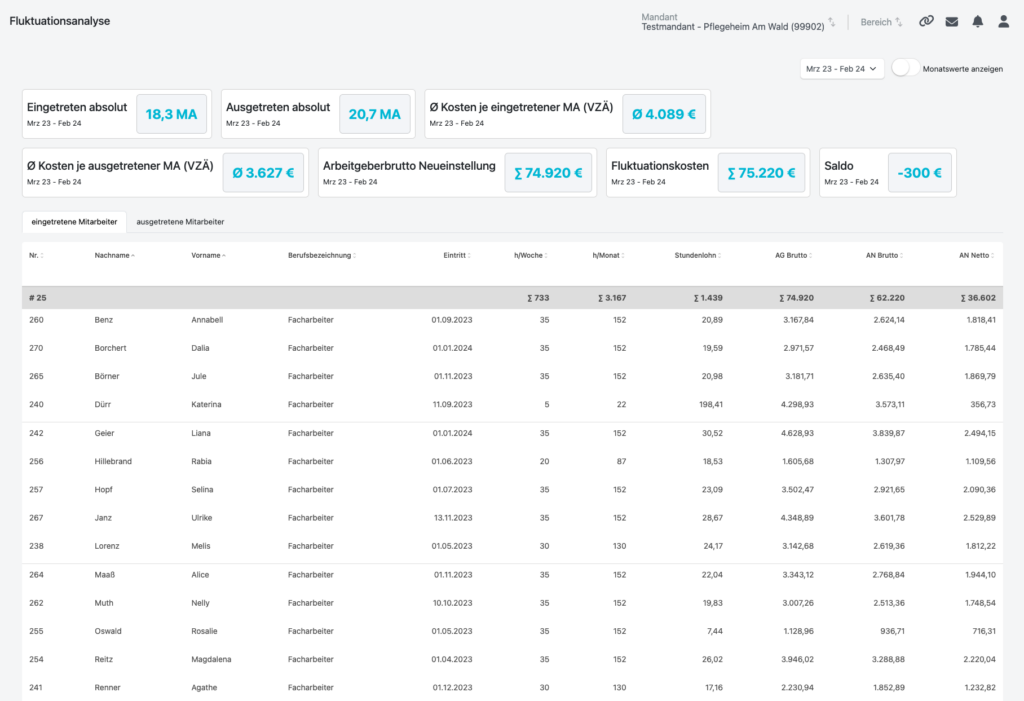
Task: Open the user profile icon
Action: (1004, 22)
